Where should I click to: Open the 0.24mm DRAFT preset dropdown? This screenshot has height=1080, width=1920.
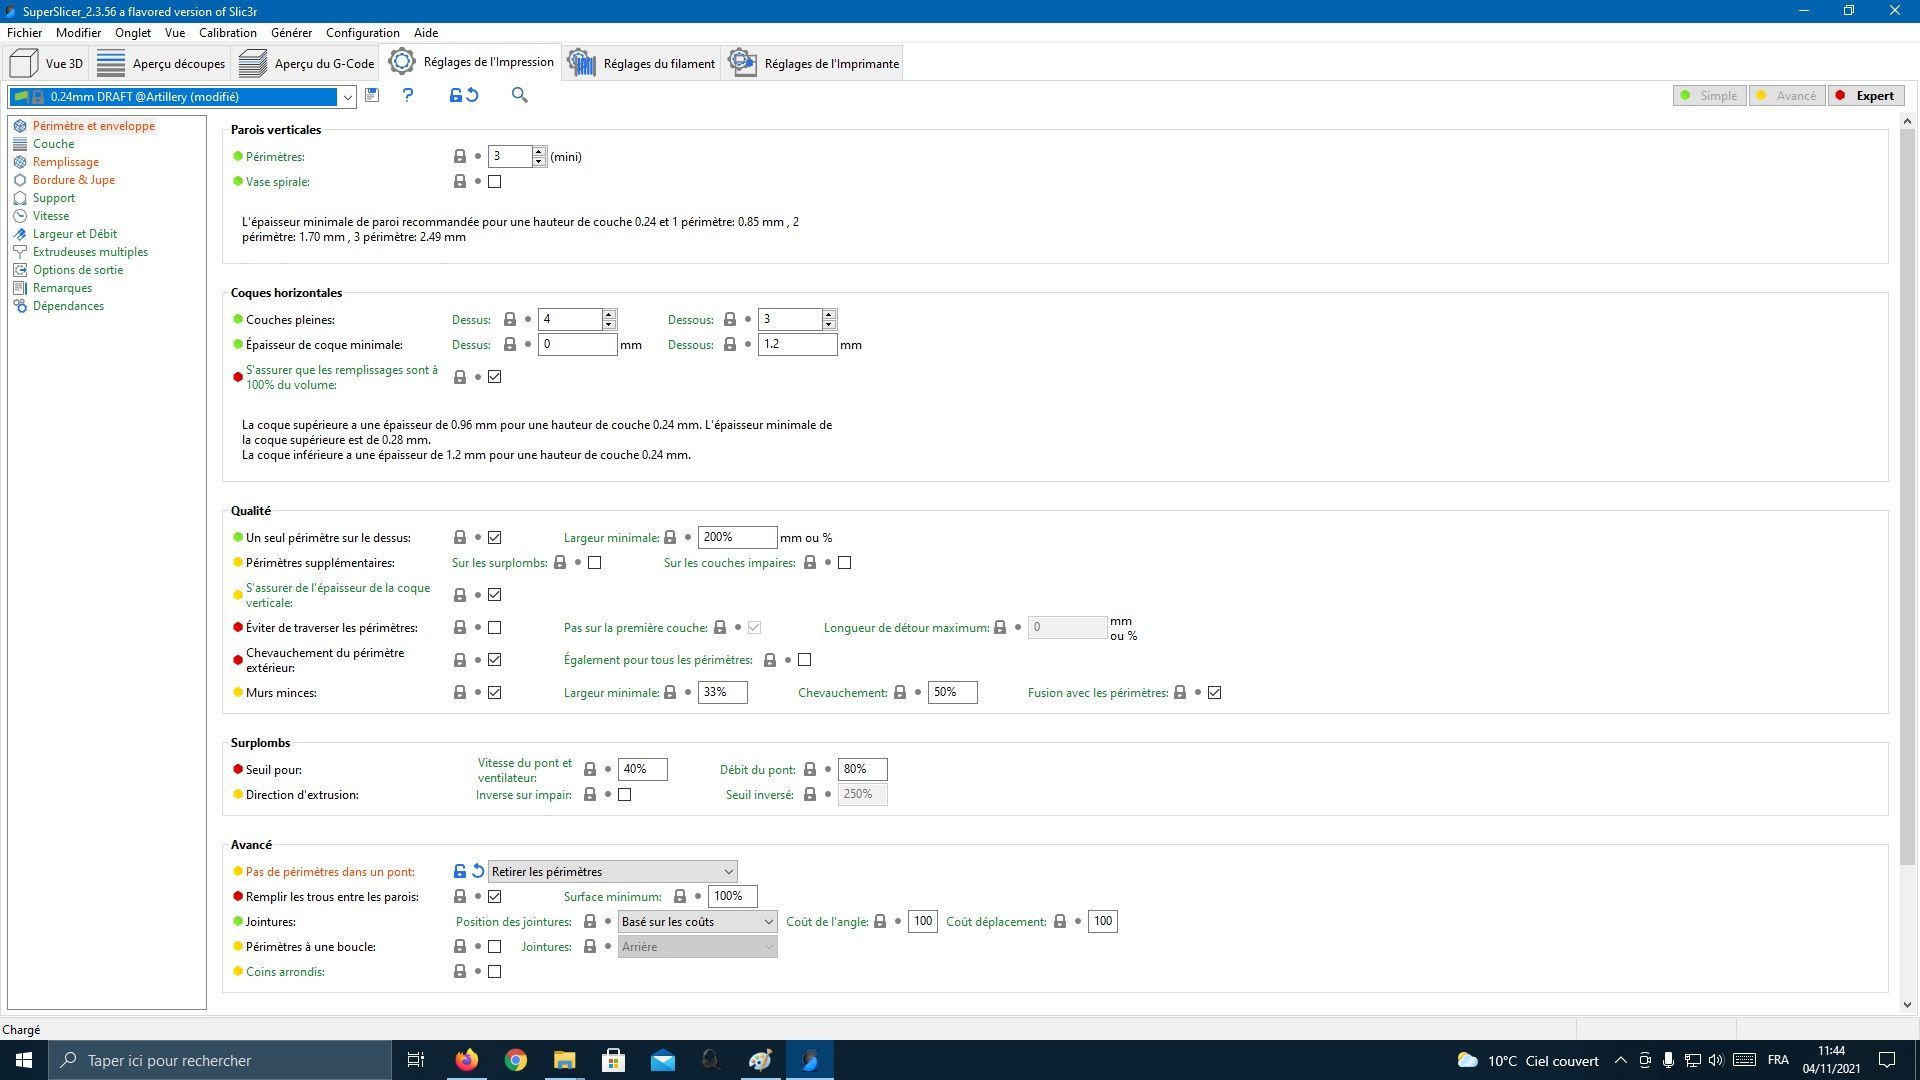point(347,97)
